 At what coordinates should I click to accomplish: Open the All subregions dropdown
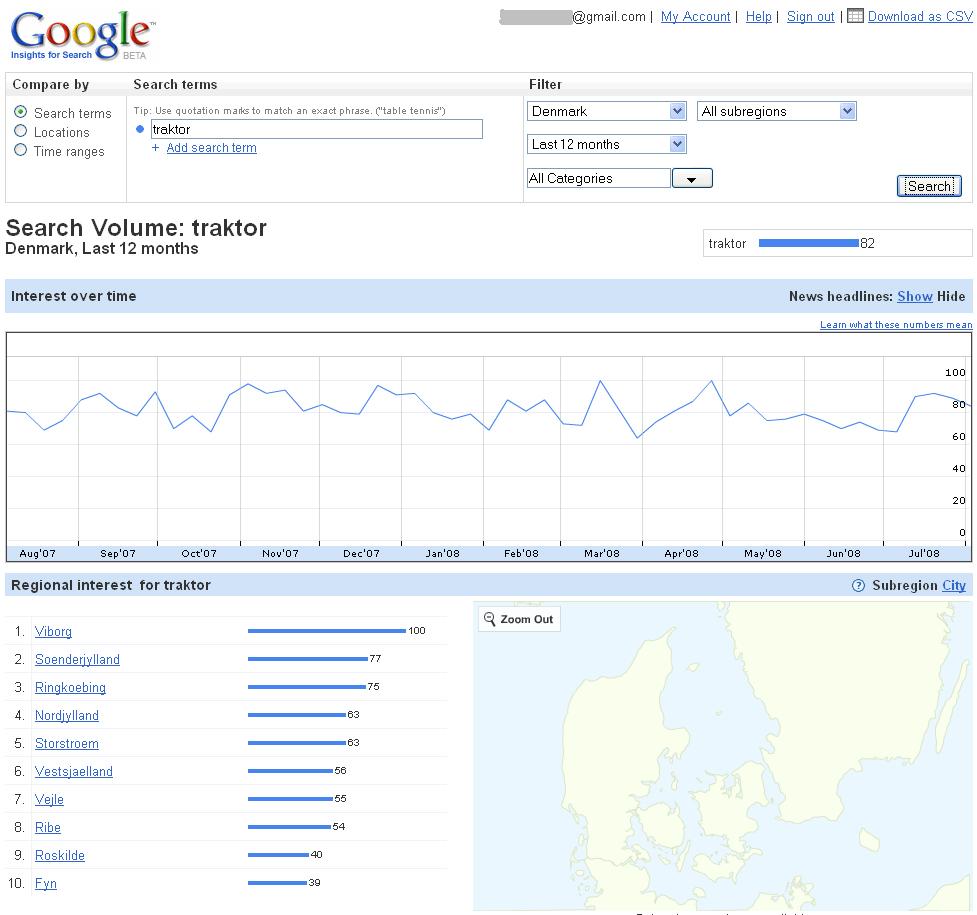(847, 111)
